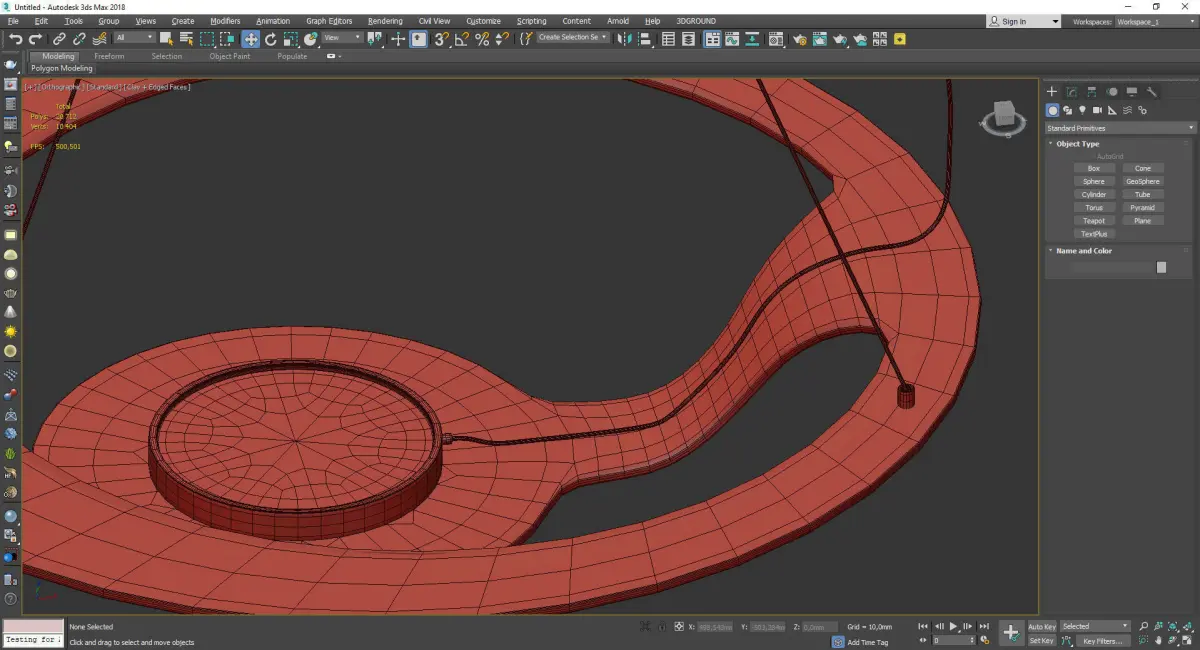Toggle the Angle Snap button
This screenshot has height=650, width=1200.
tap(461, 39)
